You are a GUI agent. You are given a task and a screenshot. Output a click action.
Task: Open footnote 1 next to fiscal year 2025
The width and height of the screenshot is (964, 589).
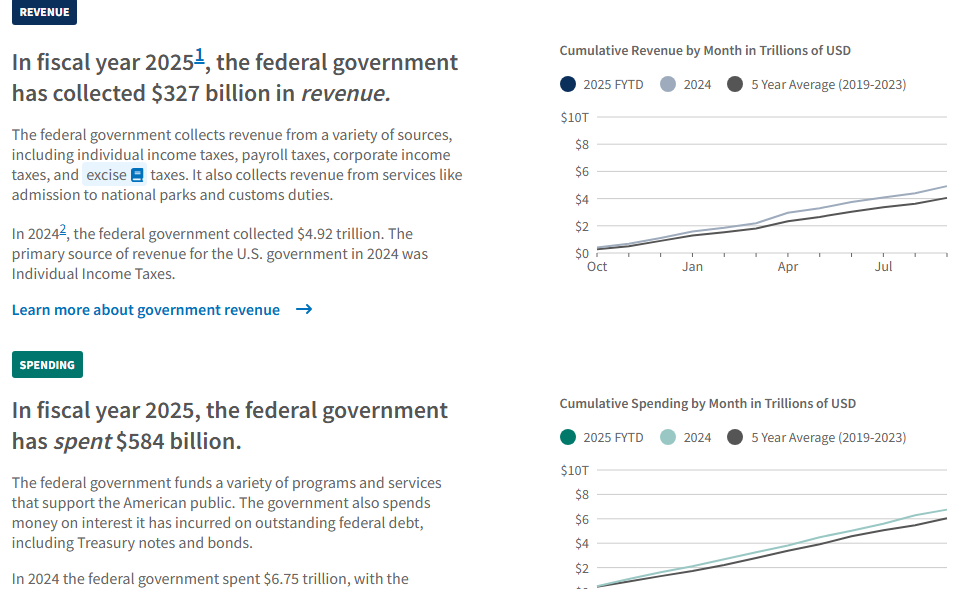pos(199,56)
